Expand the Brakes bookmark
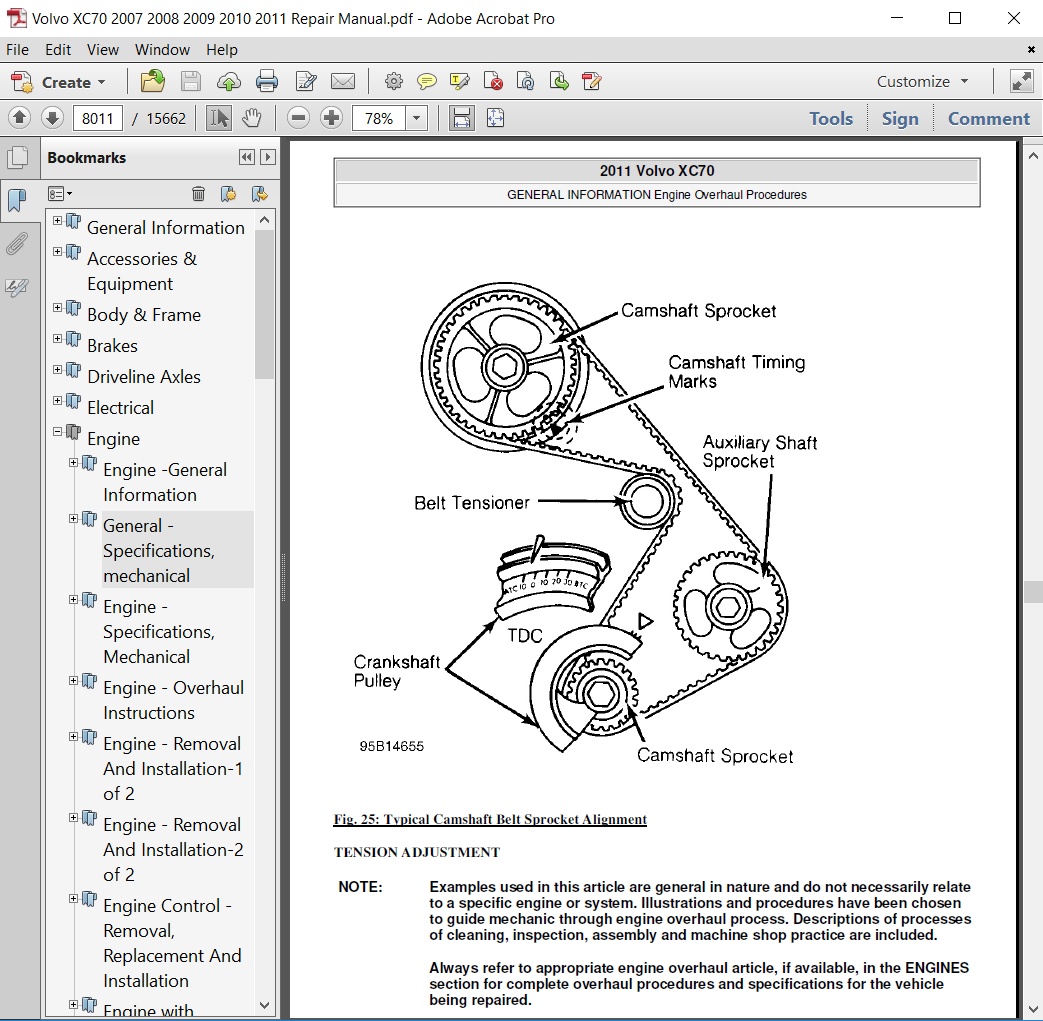 click(57, 339)
